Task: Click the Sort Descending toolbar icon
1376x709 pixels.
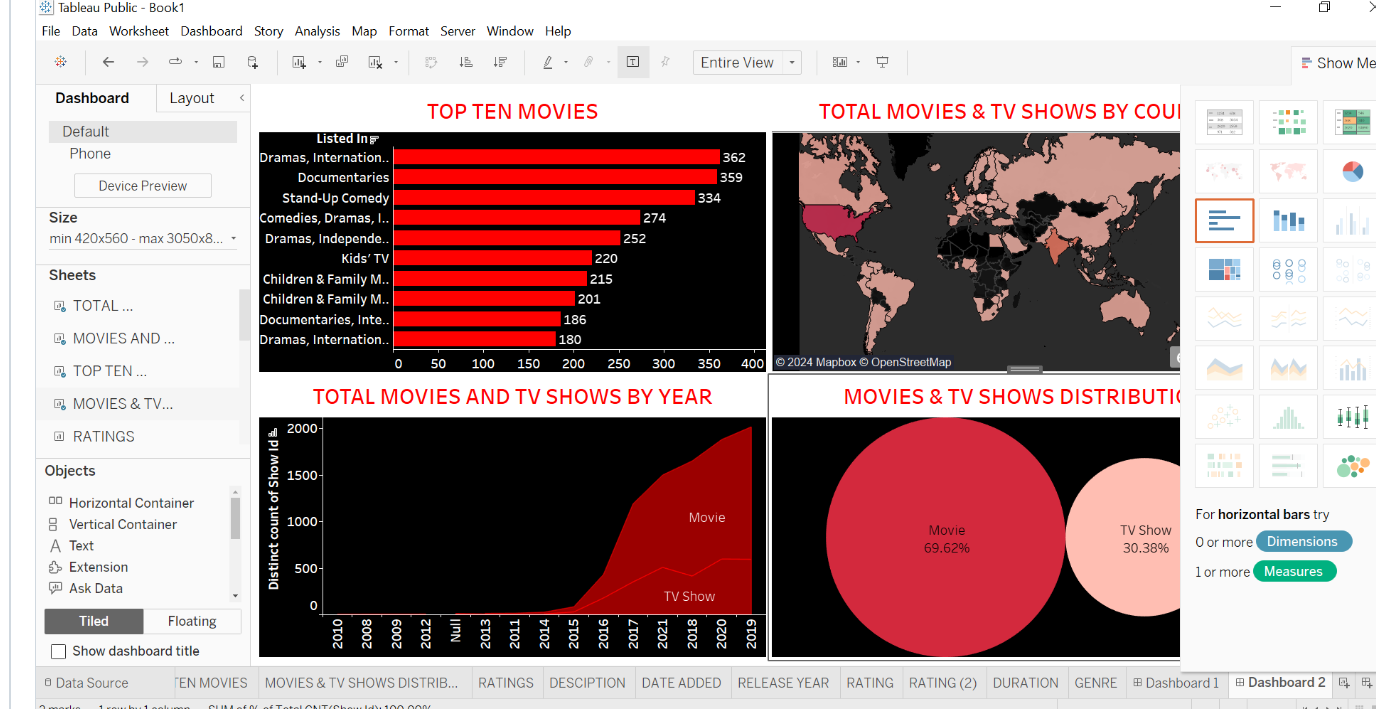Action: pos(500,62)
